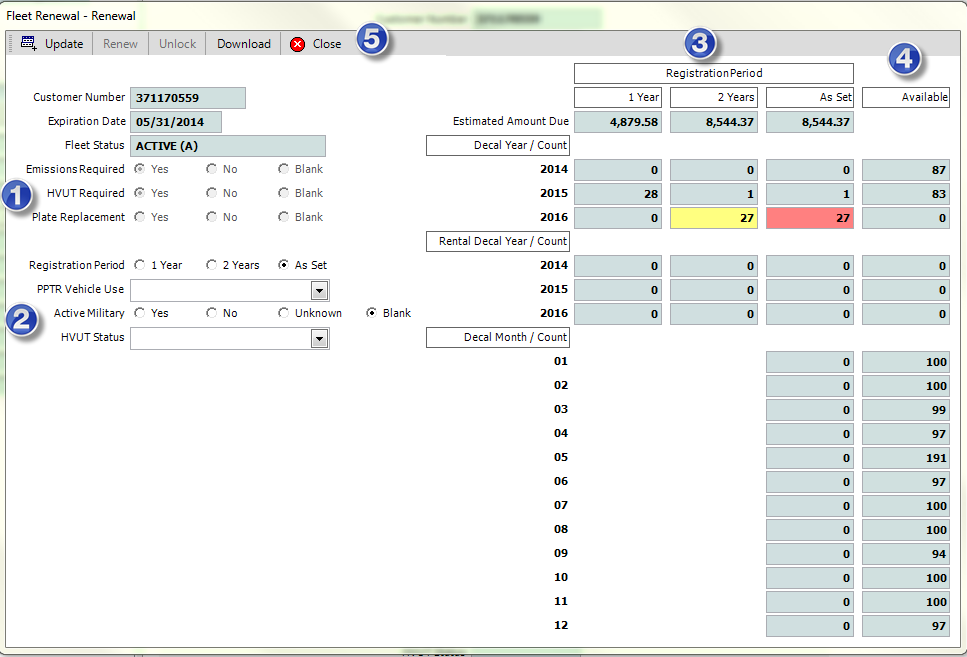Click the blue callout marker number 5
This screenshot has width=967, height=657.
coord(373,41)
